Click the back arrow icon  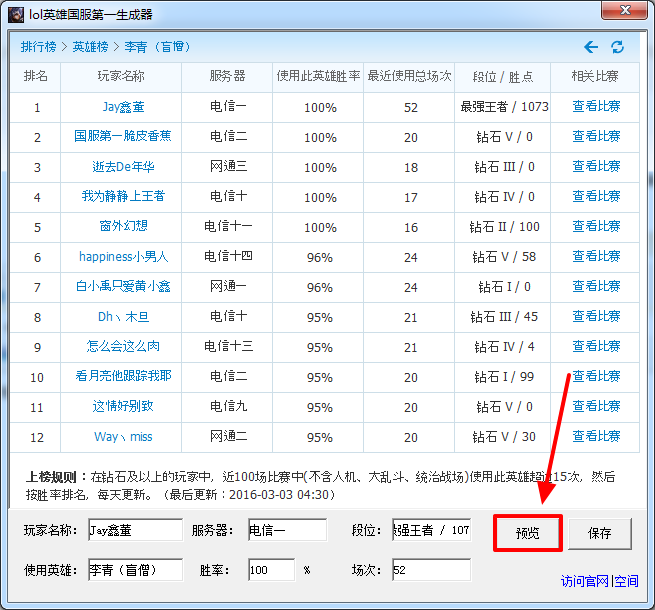click(591, 47)
